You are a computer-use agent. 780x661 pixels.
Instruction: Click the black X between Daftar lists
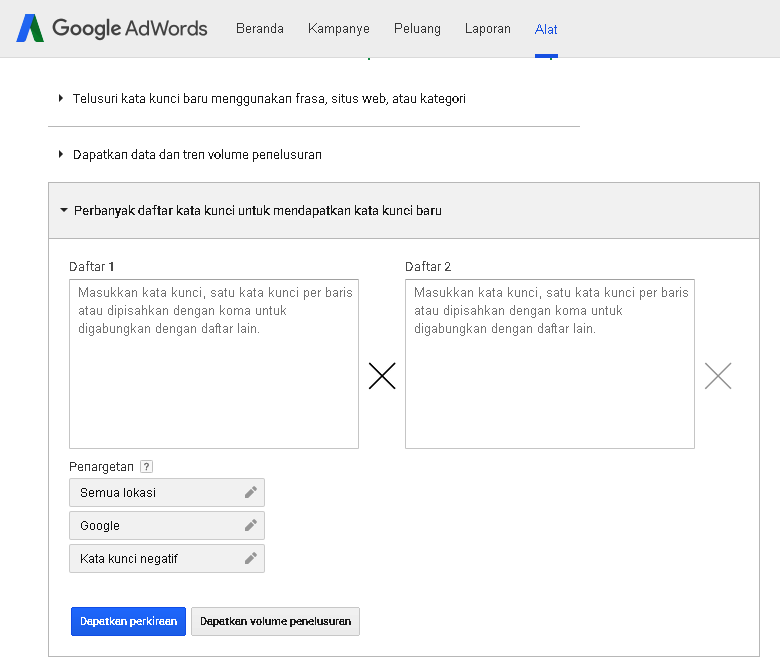382,376
